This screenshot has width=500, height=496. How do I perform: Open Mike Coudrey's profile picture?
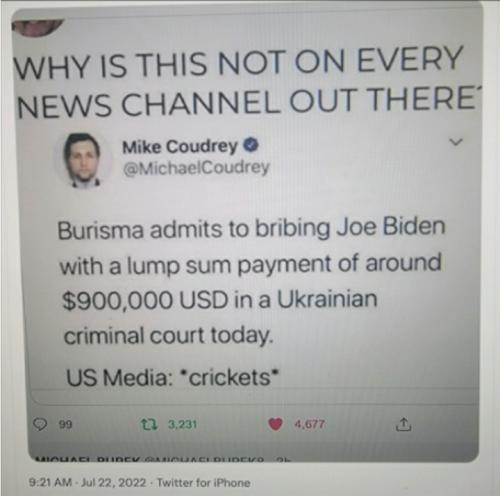pyautogui.click(x=82, y=161)
